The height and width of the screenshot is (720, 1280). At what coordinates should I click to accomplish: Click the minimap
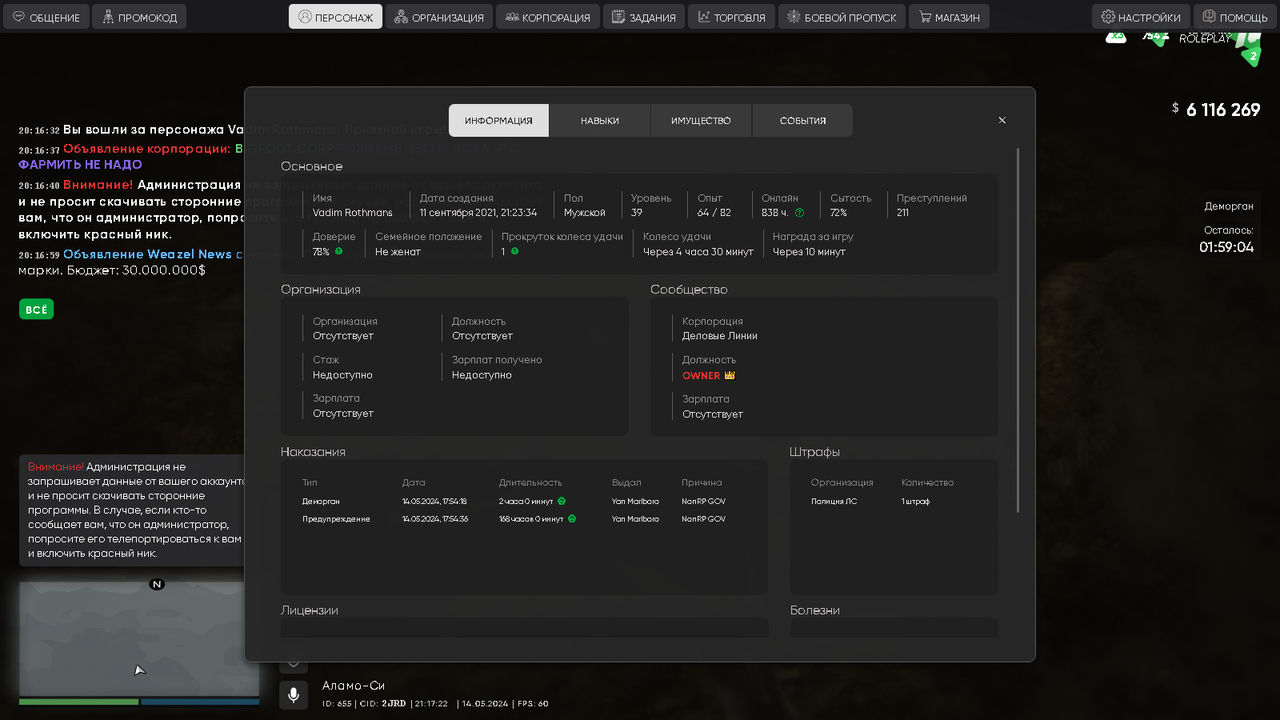pos(139,639)
